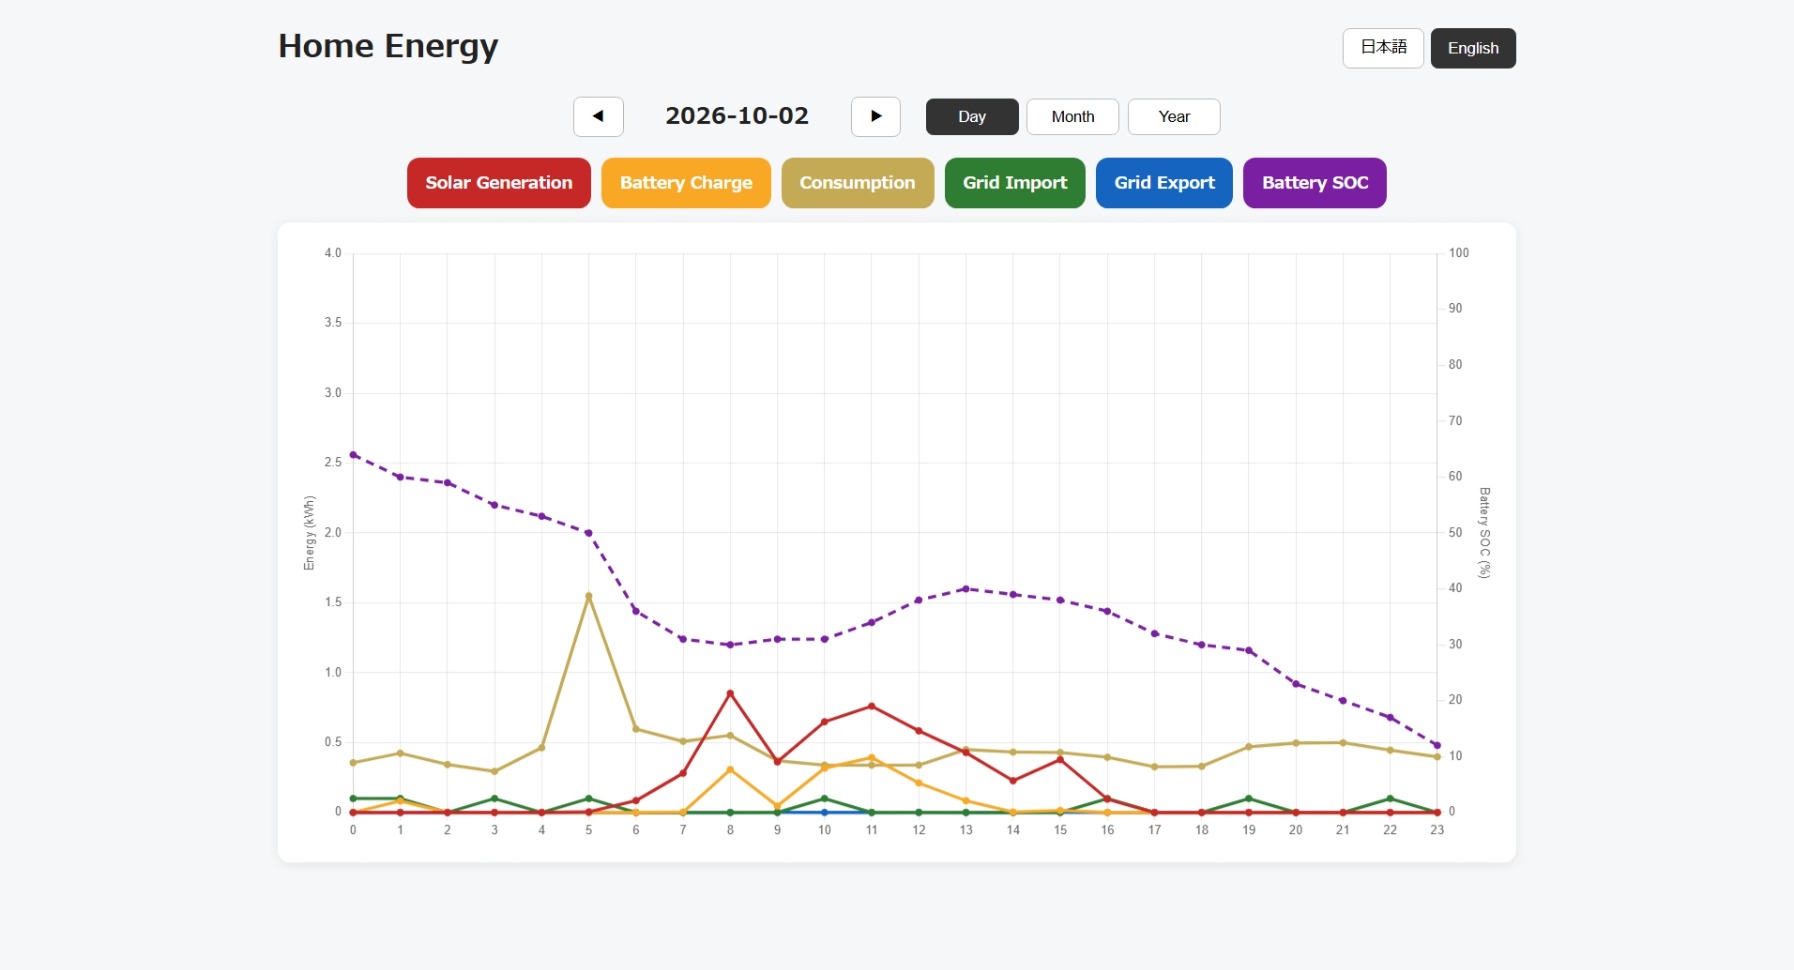
Task: Click the 2026-10-02 date label
Action: click(737, 116)
